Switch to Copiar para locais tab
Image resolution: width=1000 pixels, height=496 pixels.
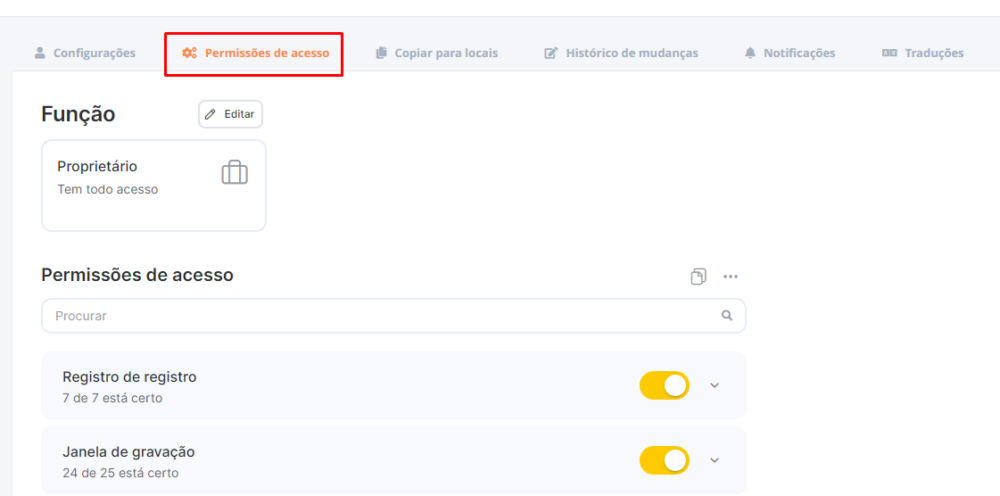[437, 53]
